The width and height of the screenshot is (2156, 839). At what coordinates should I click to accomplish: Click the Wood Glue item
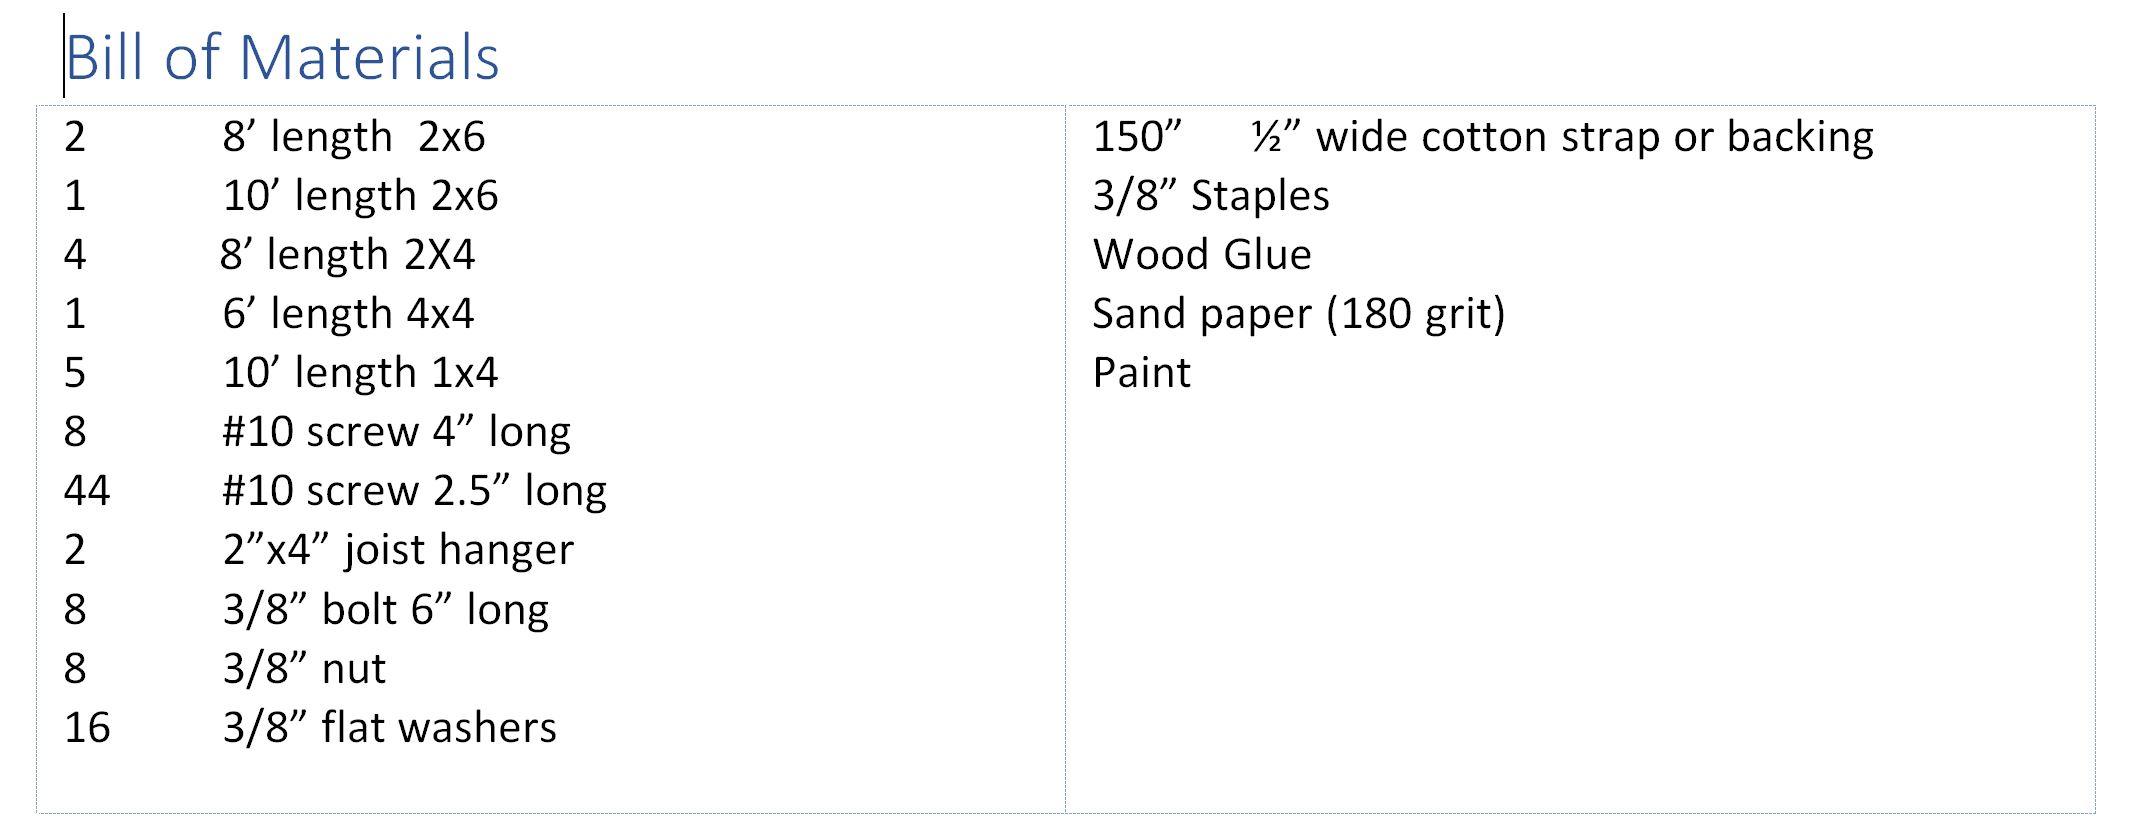click(1201, 255)
